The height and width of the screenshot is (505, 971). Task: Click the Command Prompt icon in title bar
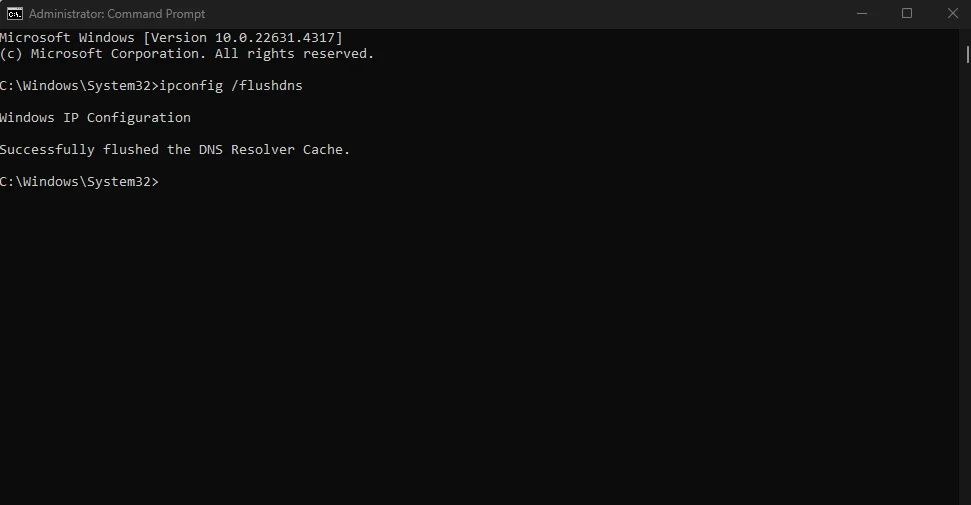14,14
